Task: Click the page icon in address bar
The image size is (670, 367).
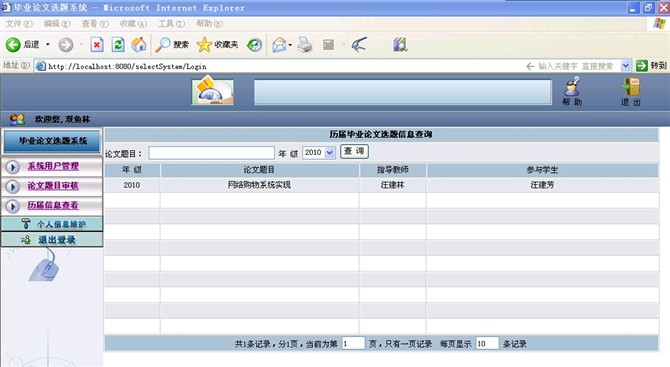Action: (41, 66)
